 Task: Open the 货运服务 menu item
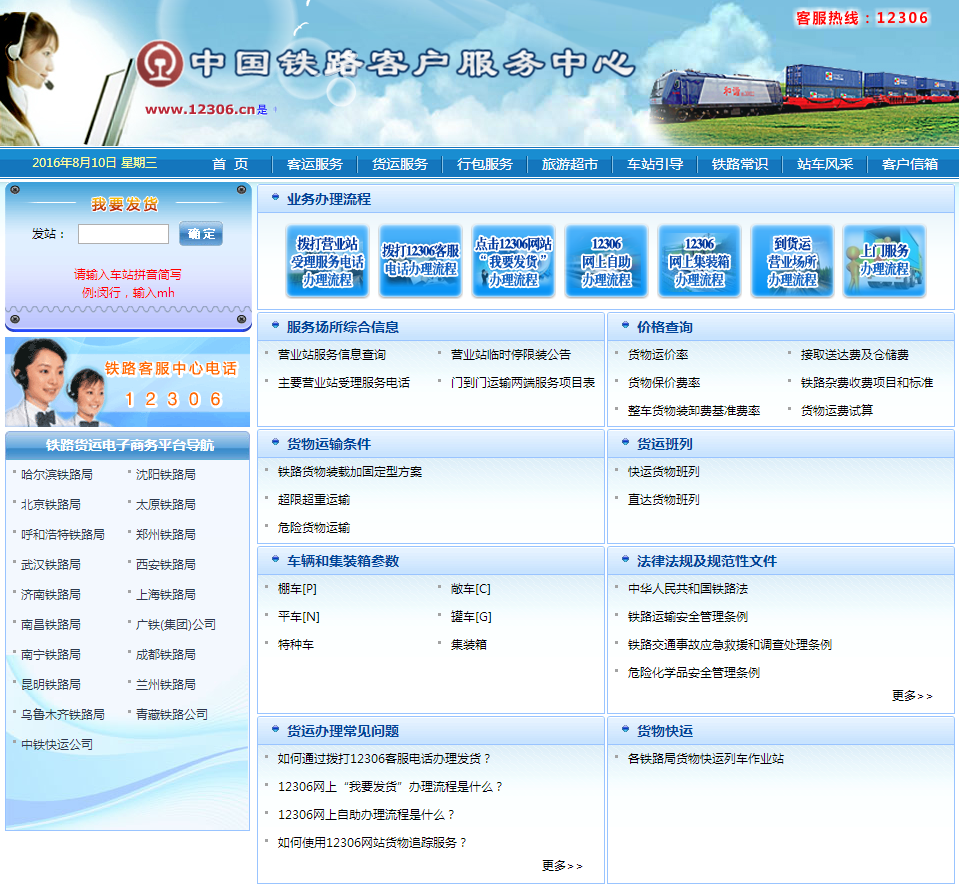pos(399,164)
